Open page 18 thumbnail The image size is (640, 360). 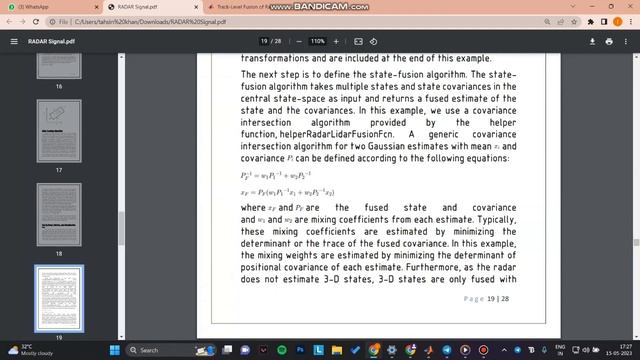pos(59,215)
